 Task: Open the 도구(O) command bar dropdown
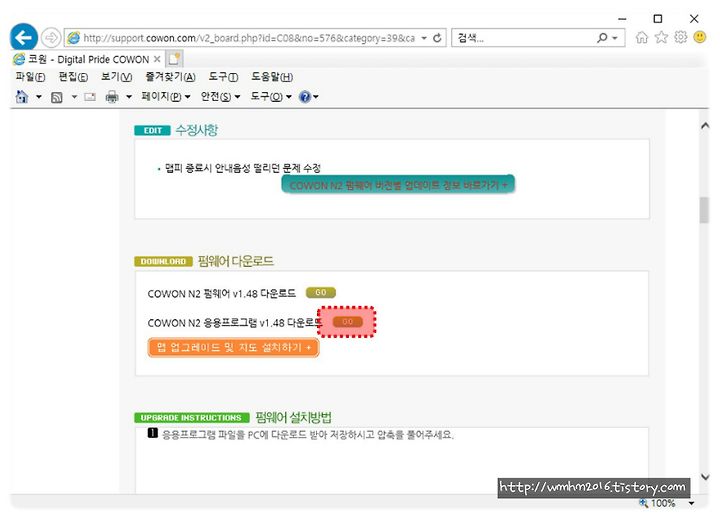pos(271,97)
